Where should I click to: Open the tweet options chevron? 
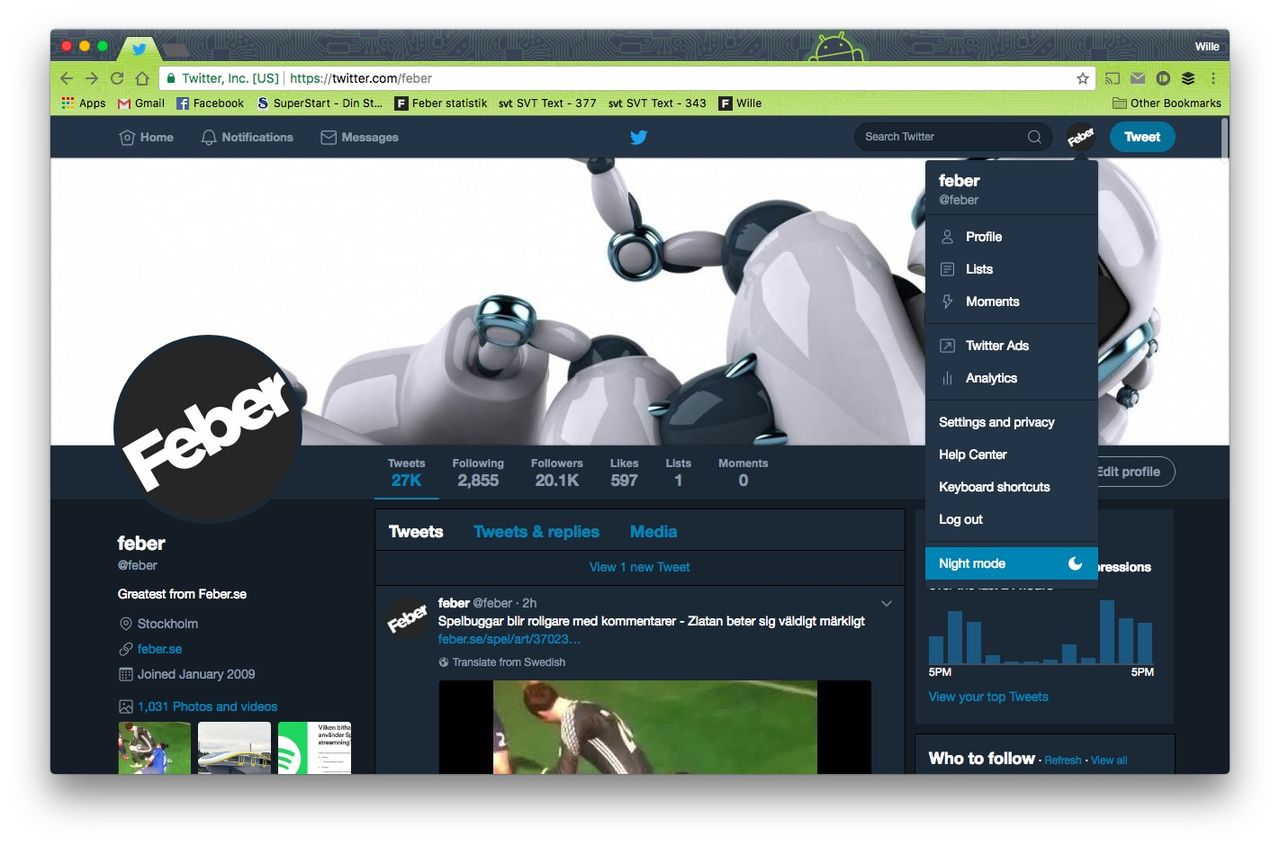pos(886,603)
